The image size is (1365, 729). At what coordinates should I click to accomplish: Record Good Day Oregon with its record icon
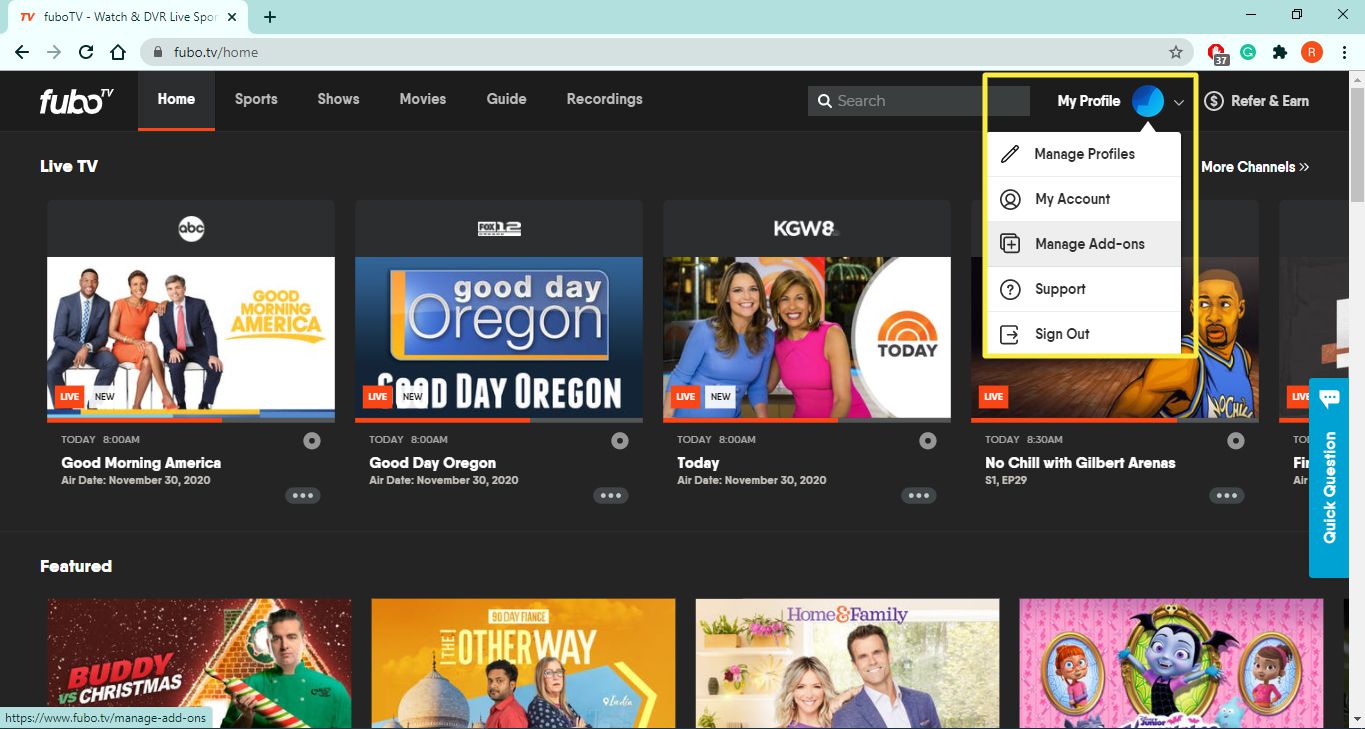coord(620,440)
